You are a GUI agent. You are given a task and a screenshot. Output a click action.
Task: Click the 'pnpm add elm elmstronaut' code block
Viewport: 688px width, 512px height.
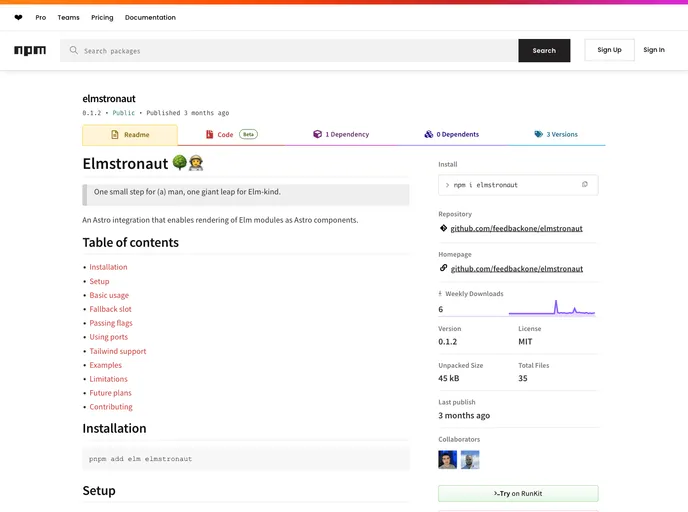click(x=246, y=458)
